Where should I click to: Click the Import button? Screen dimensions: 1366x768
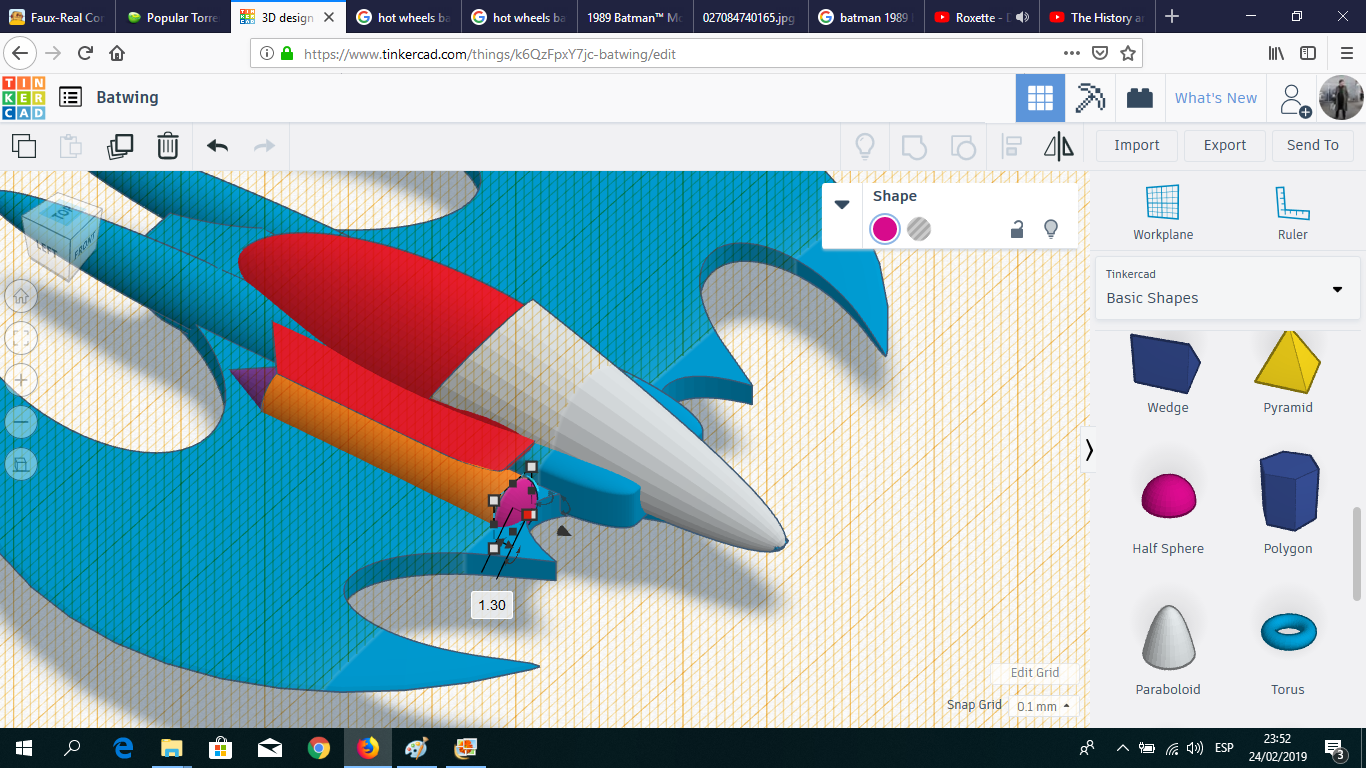(1137, 145)
